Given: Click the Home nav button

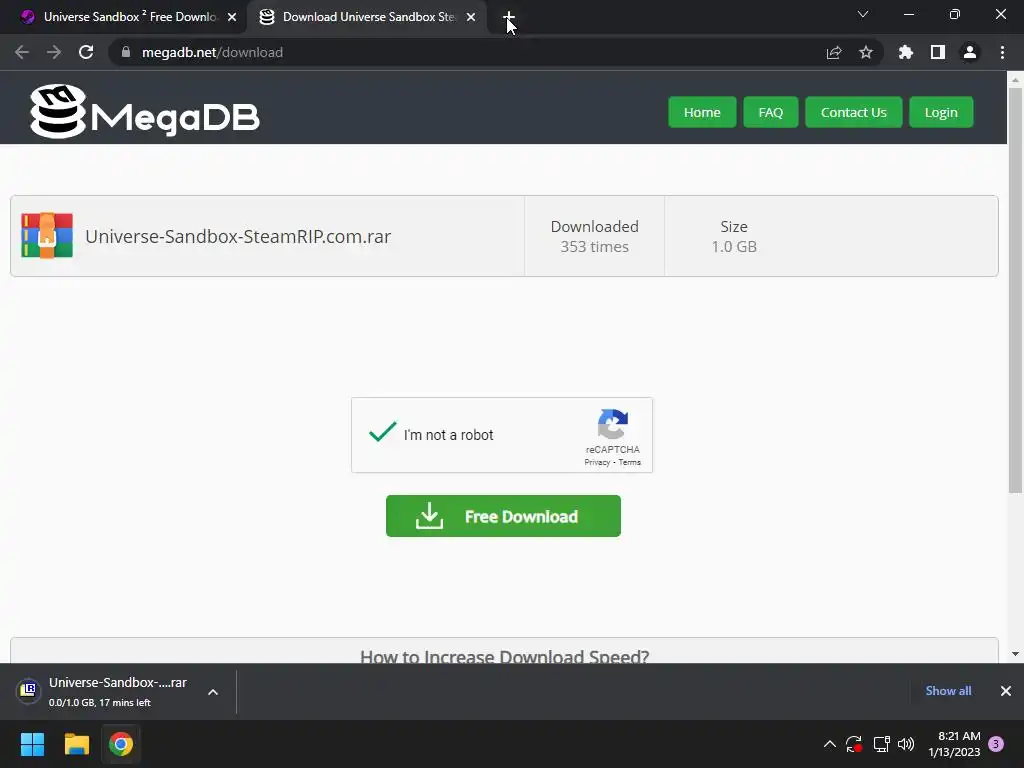Looking at the screenshot, I should click(702, 112).
